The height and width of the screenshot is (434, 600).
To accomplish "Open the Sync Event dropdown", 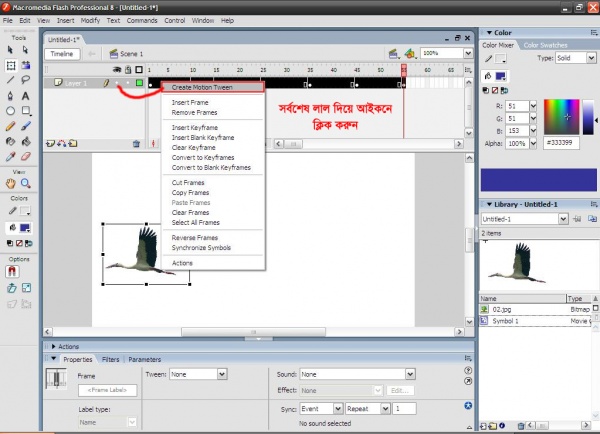I will point(338,409).
